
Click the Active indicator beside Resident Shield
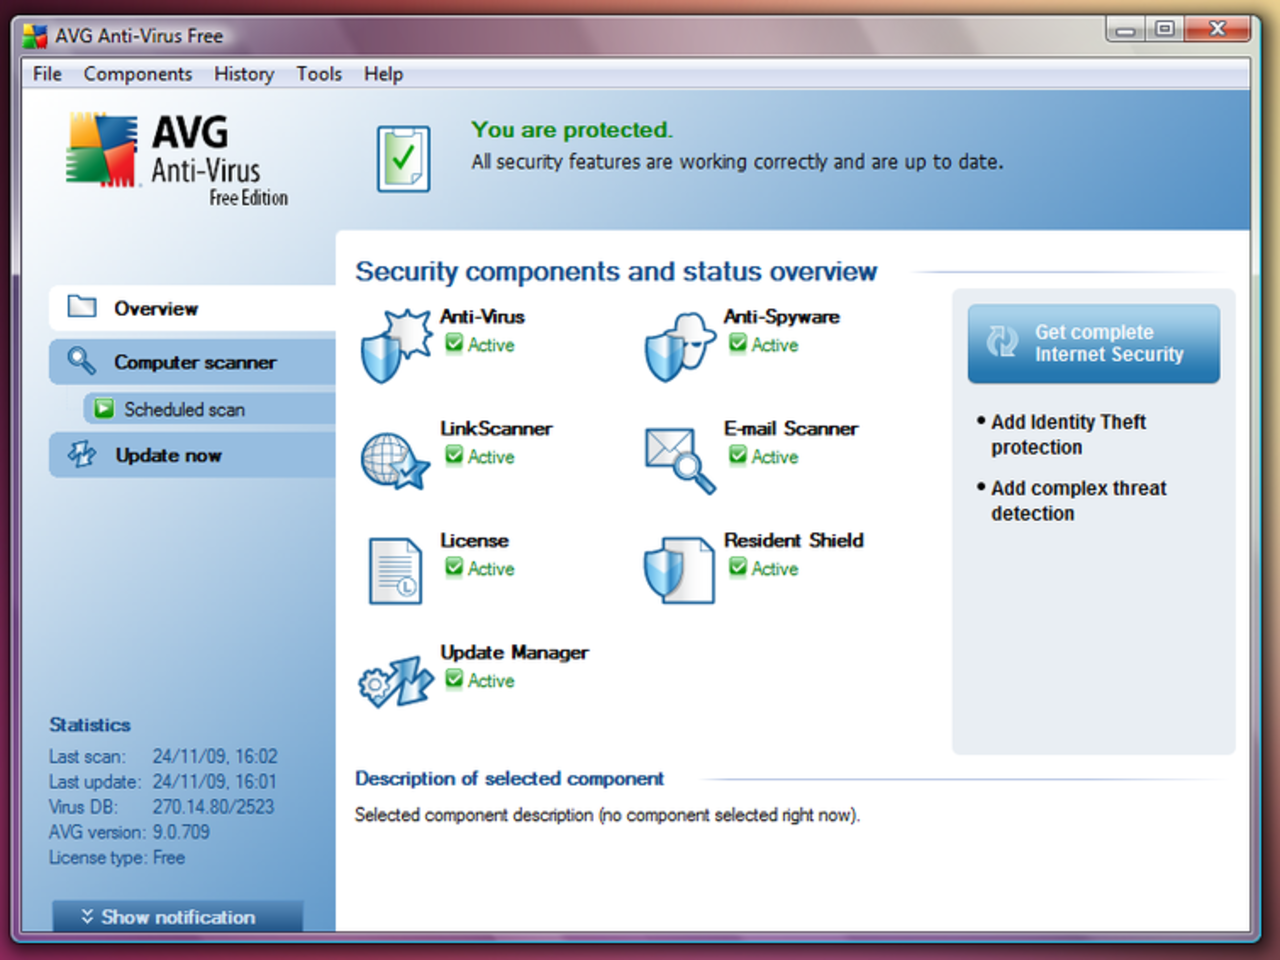pos(763,569)
